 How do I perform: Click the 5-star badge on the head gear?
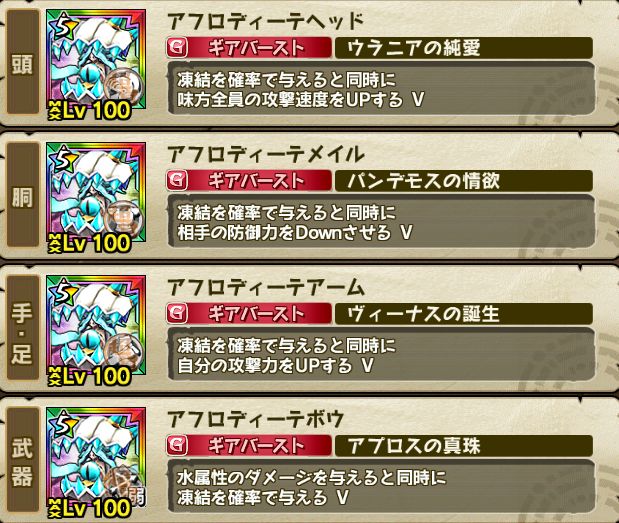[x=64, y=27]
